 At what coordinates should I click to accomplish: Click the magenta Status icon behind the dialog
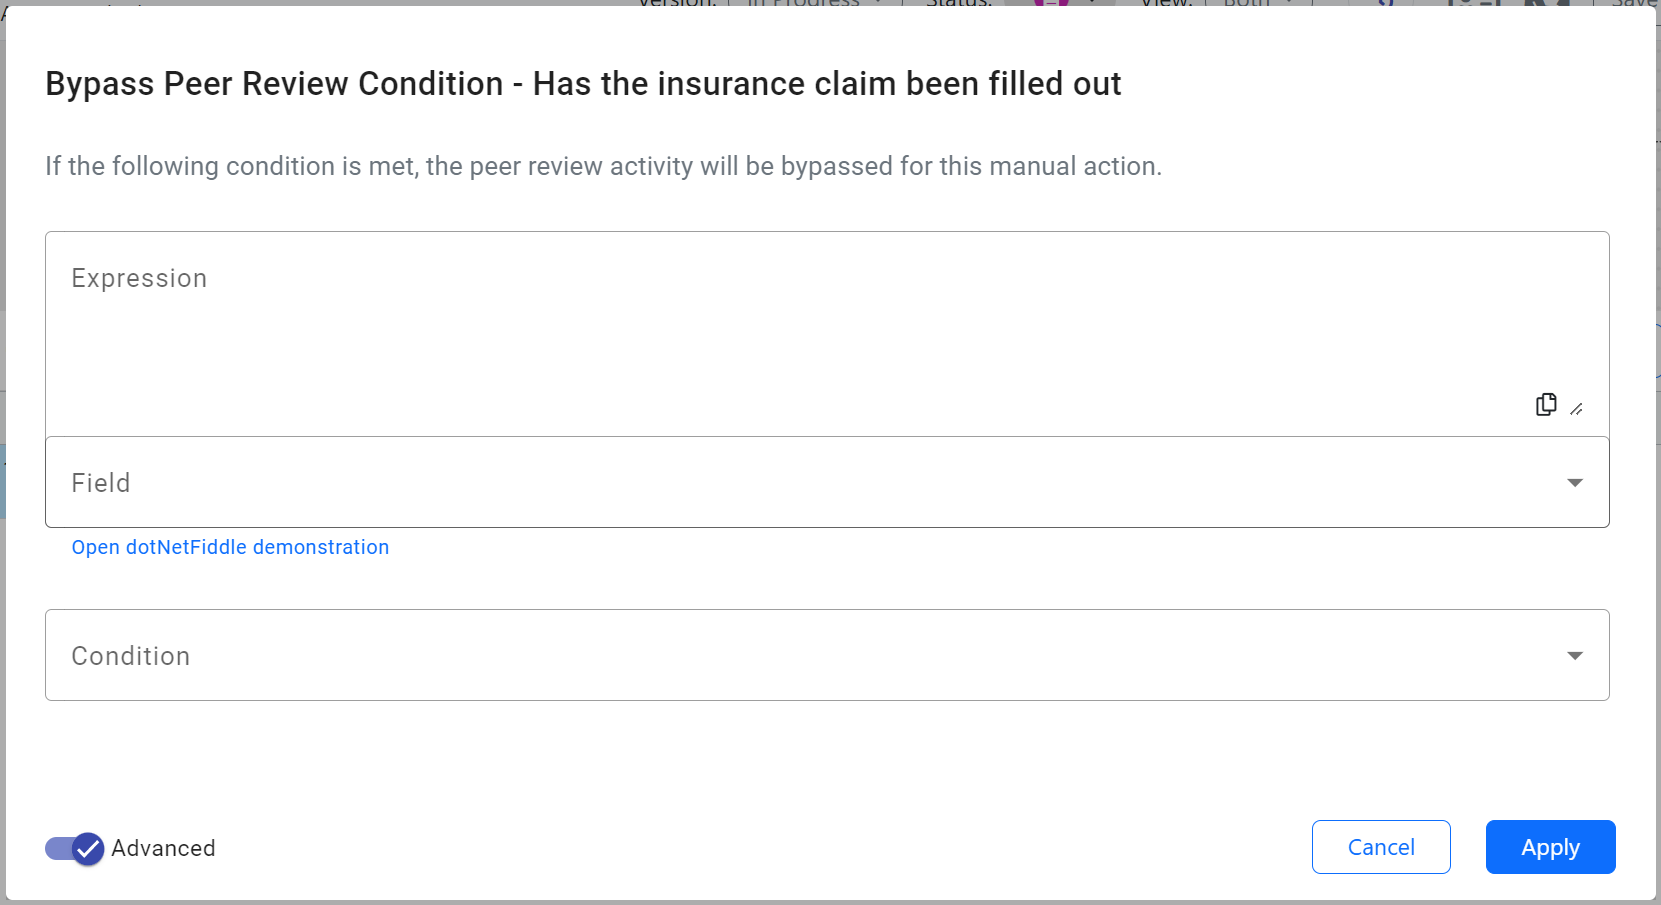[x=1050, y=3]
